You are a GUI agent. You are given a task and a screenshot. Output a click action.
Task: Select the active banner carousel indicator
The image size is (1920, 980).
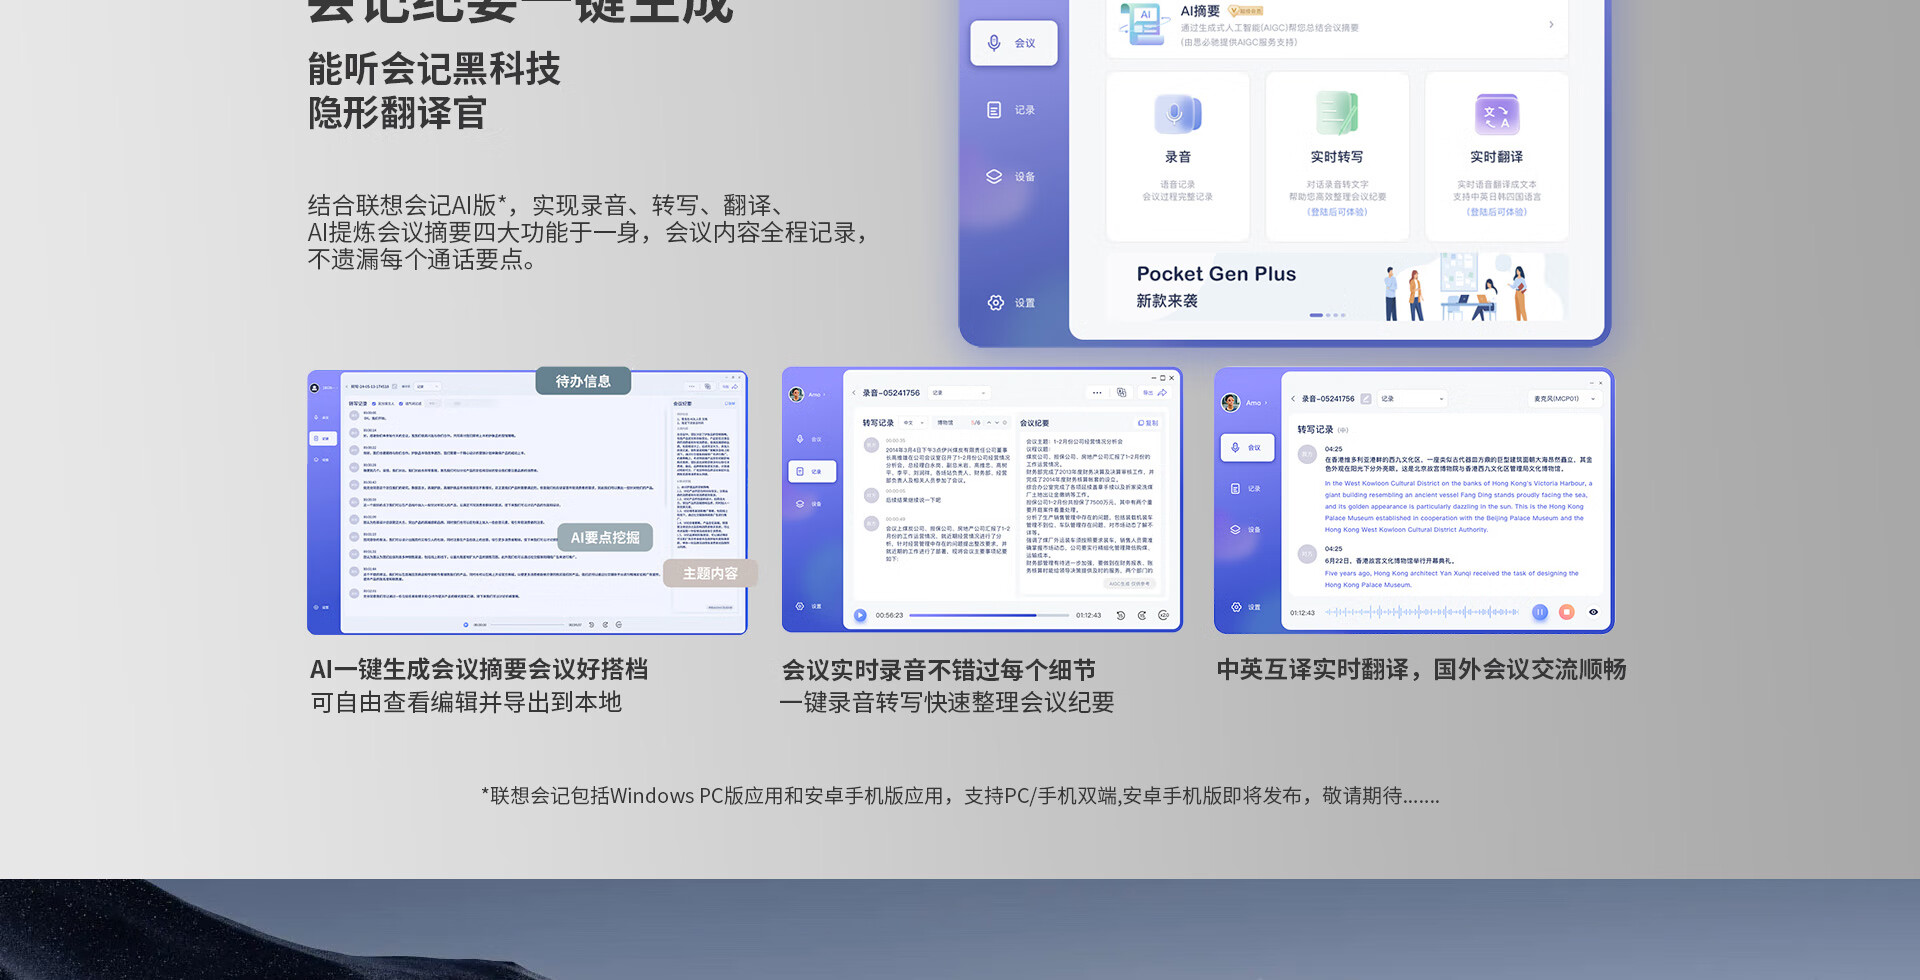coord(1316,315)
